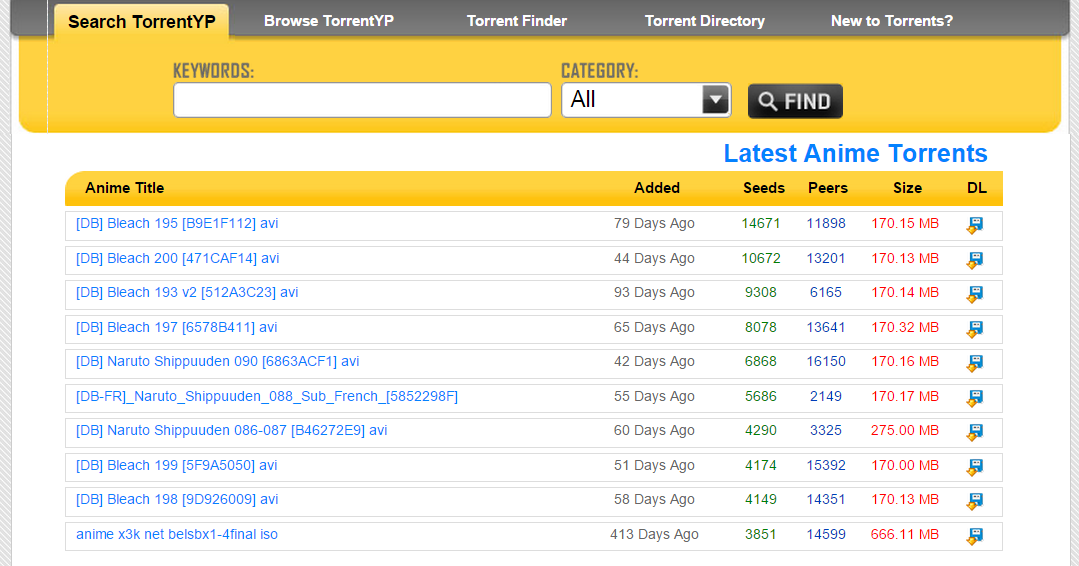Click download icon for Bleach 199 row

pyautogui.click(x=975, y=466)
